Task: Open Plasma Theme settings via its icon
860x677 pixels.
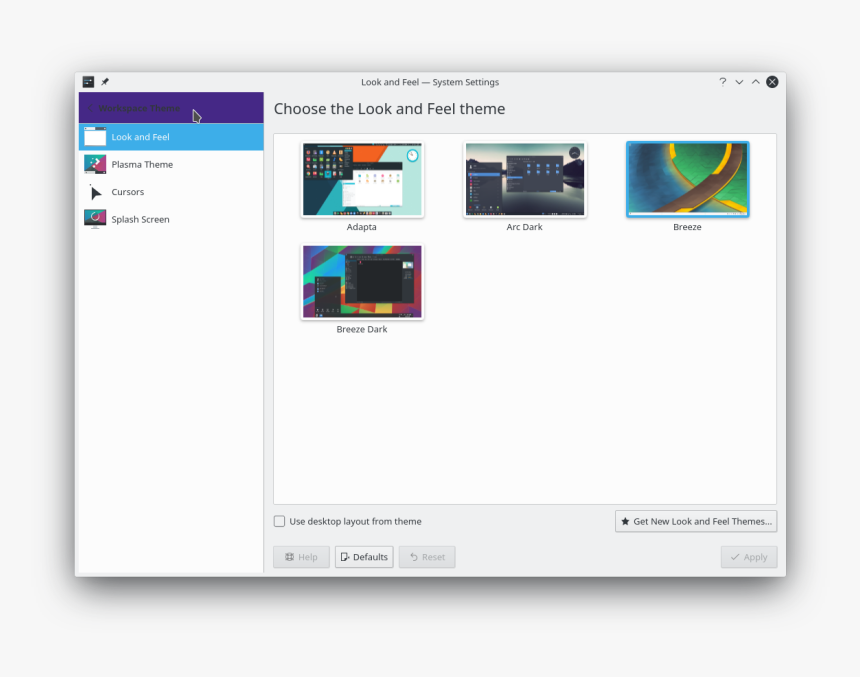Action: coord(94,163)
